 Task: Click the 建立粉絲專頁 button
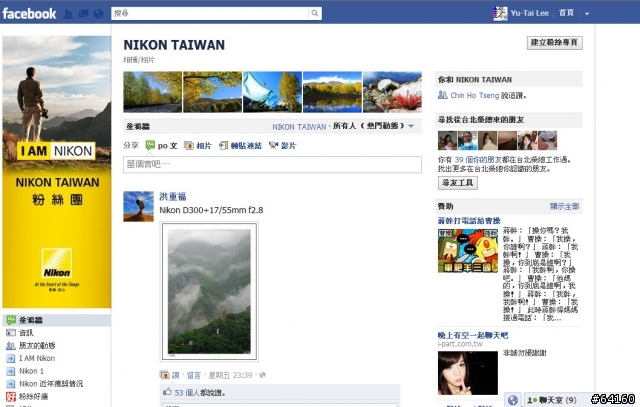(554, 42)
